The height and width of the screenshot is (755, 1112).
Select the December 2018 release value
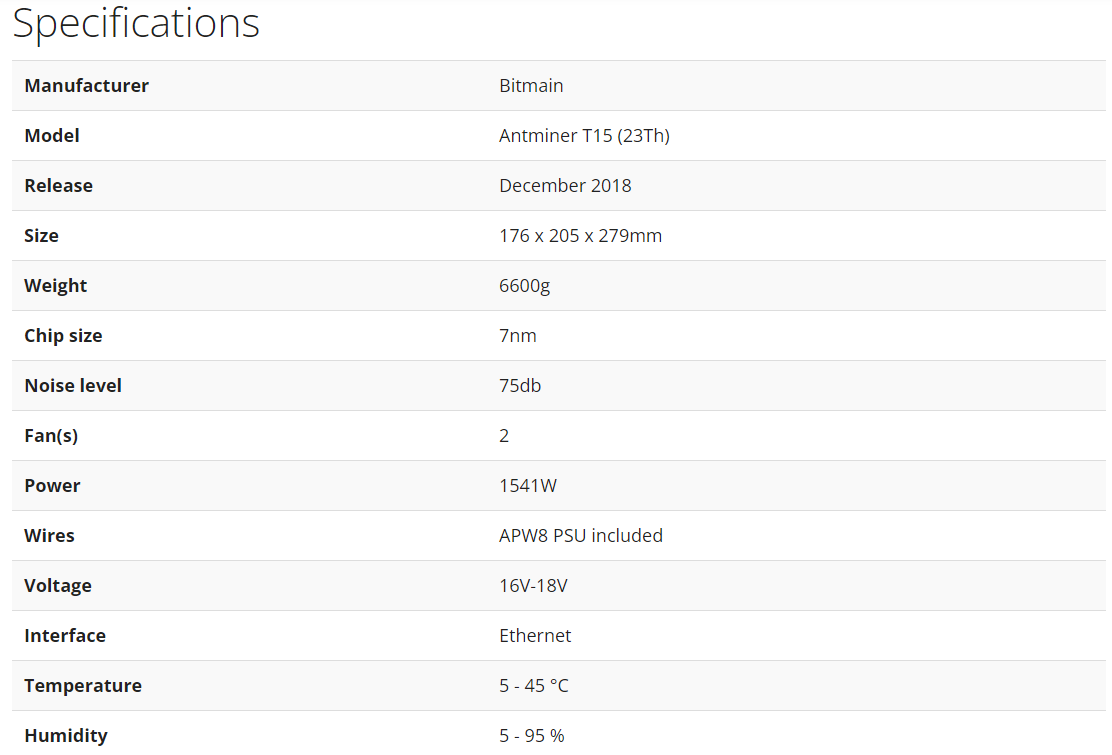[x=565, y=186]
